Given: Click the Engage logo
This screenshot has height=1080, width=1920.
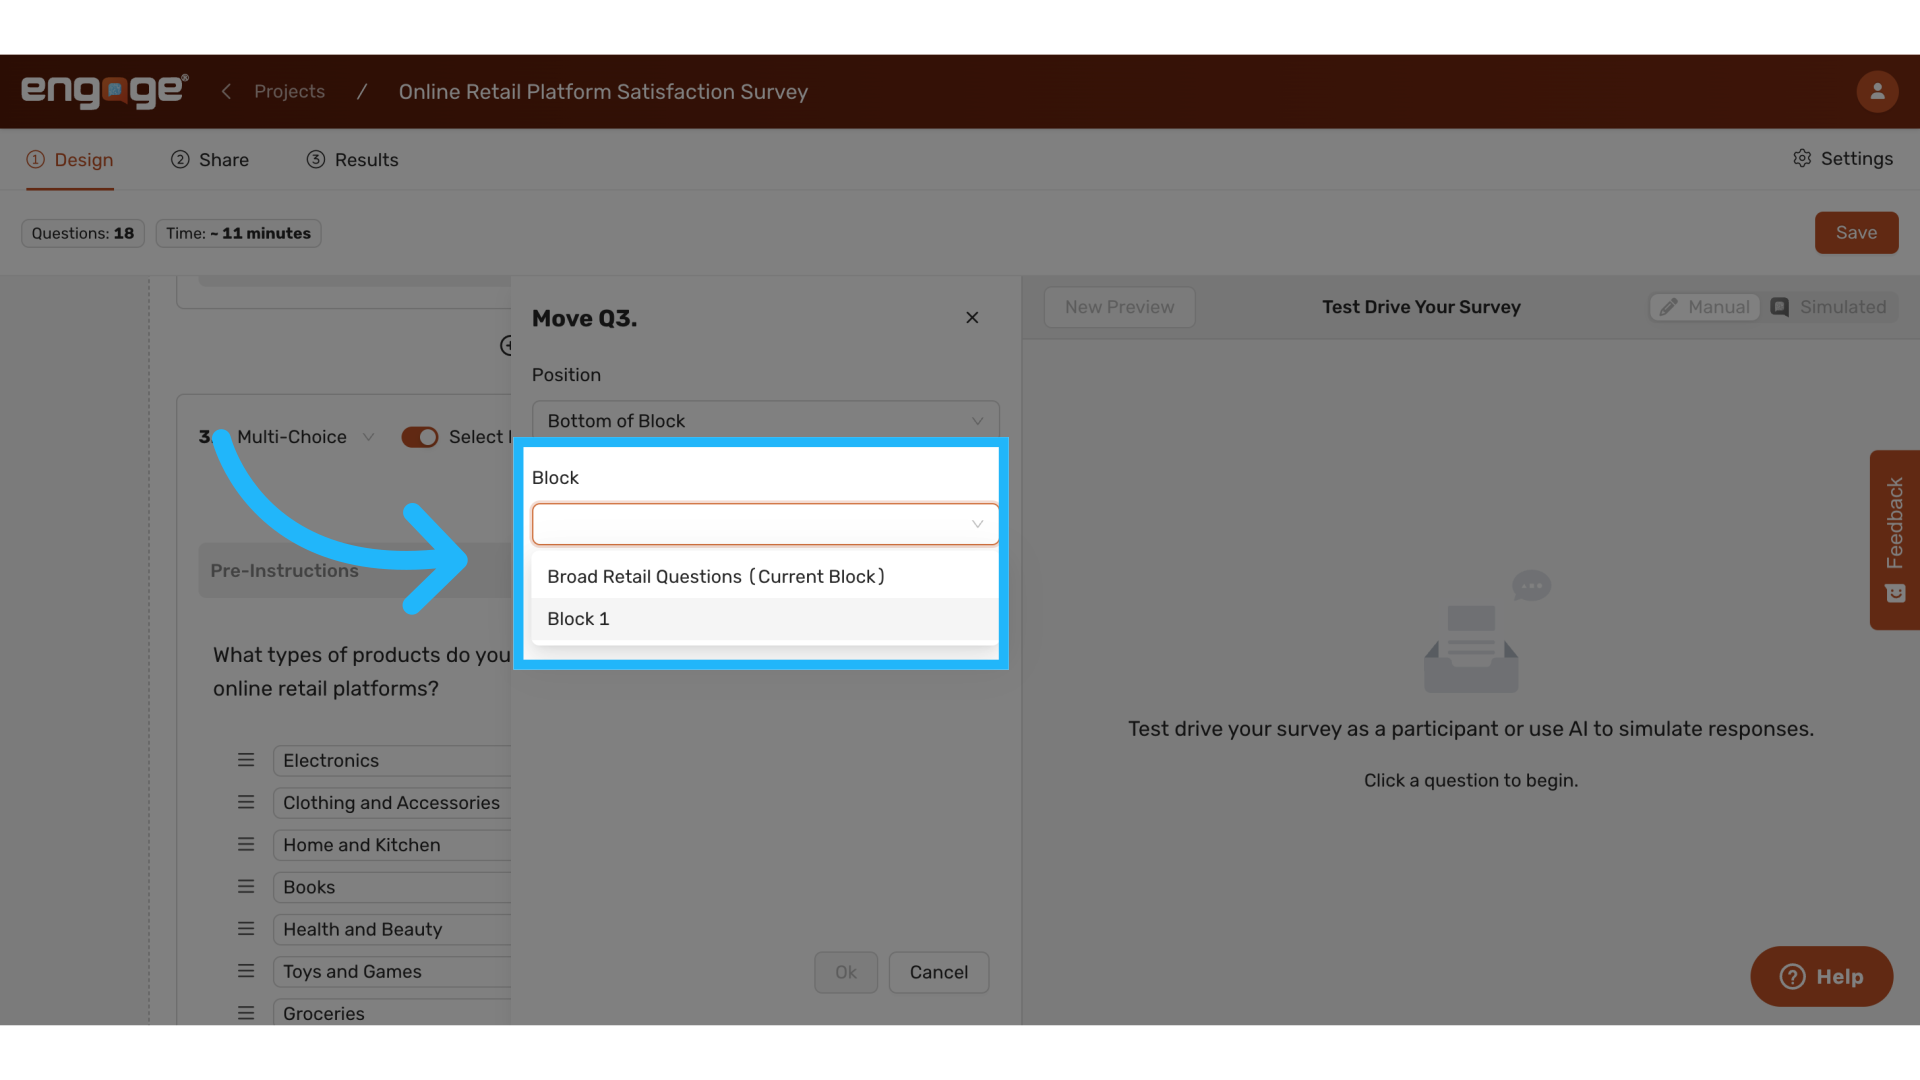Looking at the screenshot, I should coord(105,91).
